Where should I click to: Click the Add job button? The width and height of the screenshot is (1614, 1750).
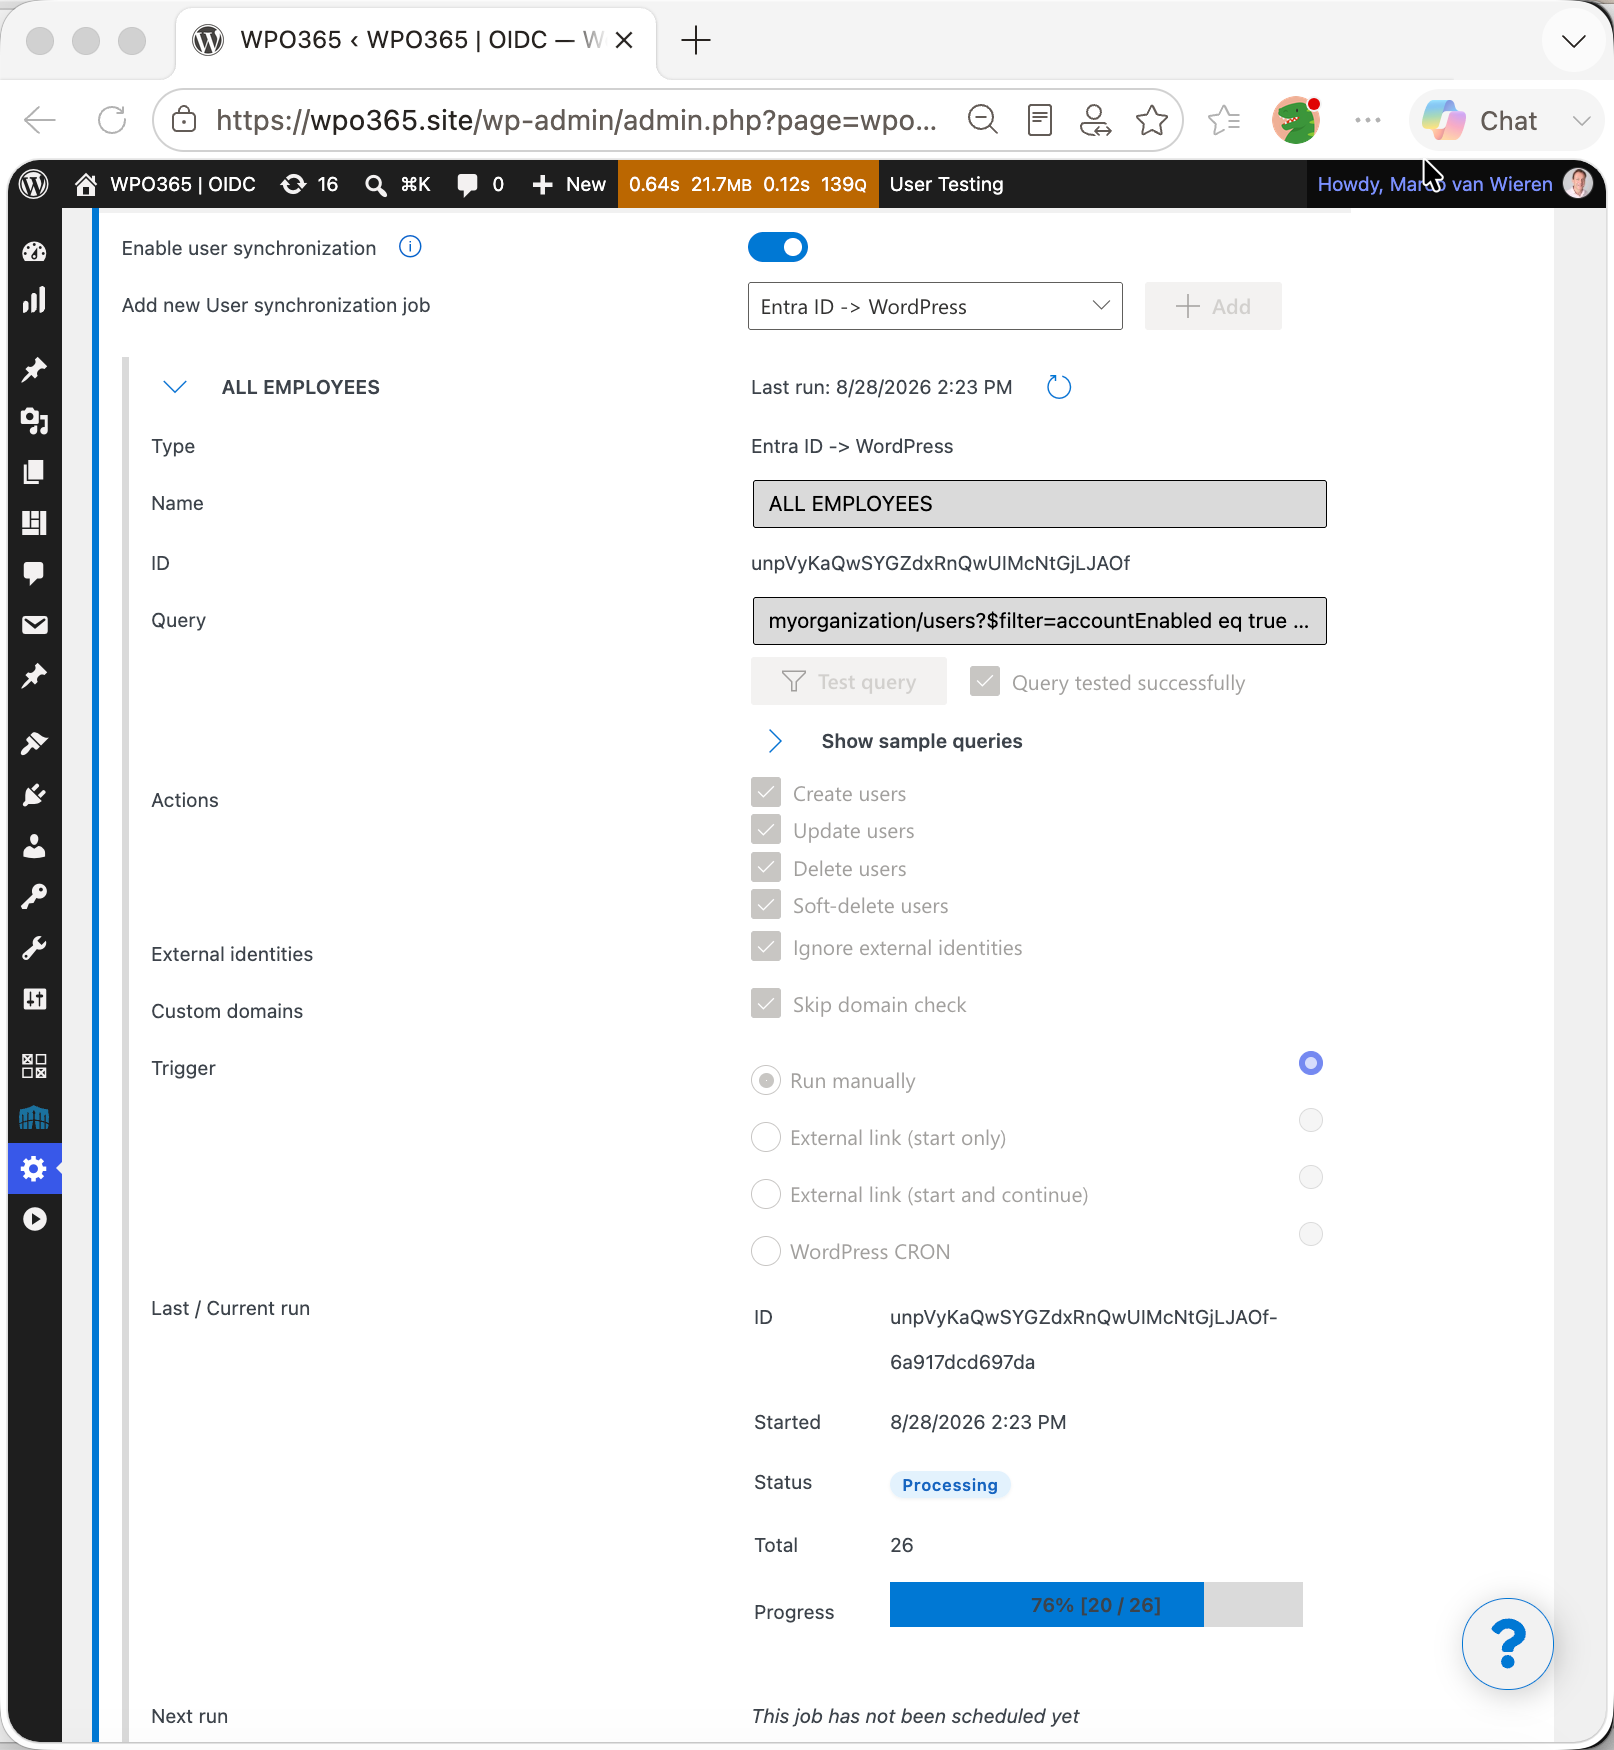pyautogui.click(x=1213, y=306)
